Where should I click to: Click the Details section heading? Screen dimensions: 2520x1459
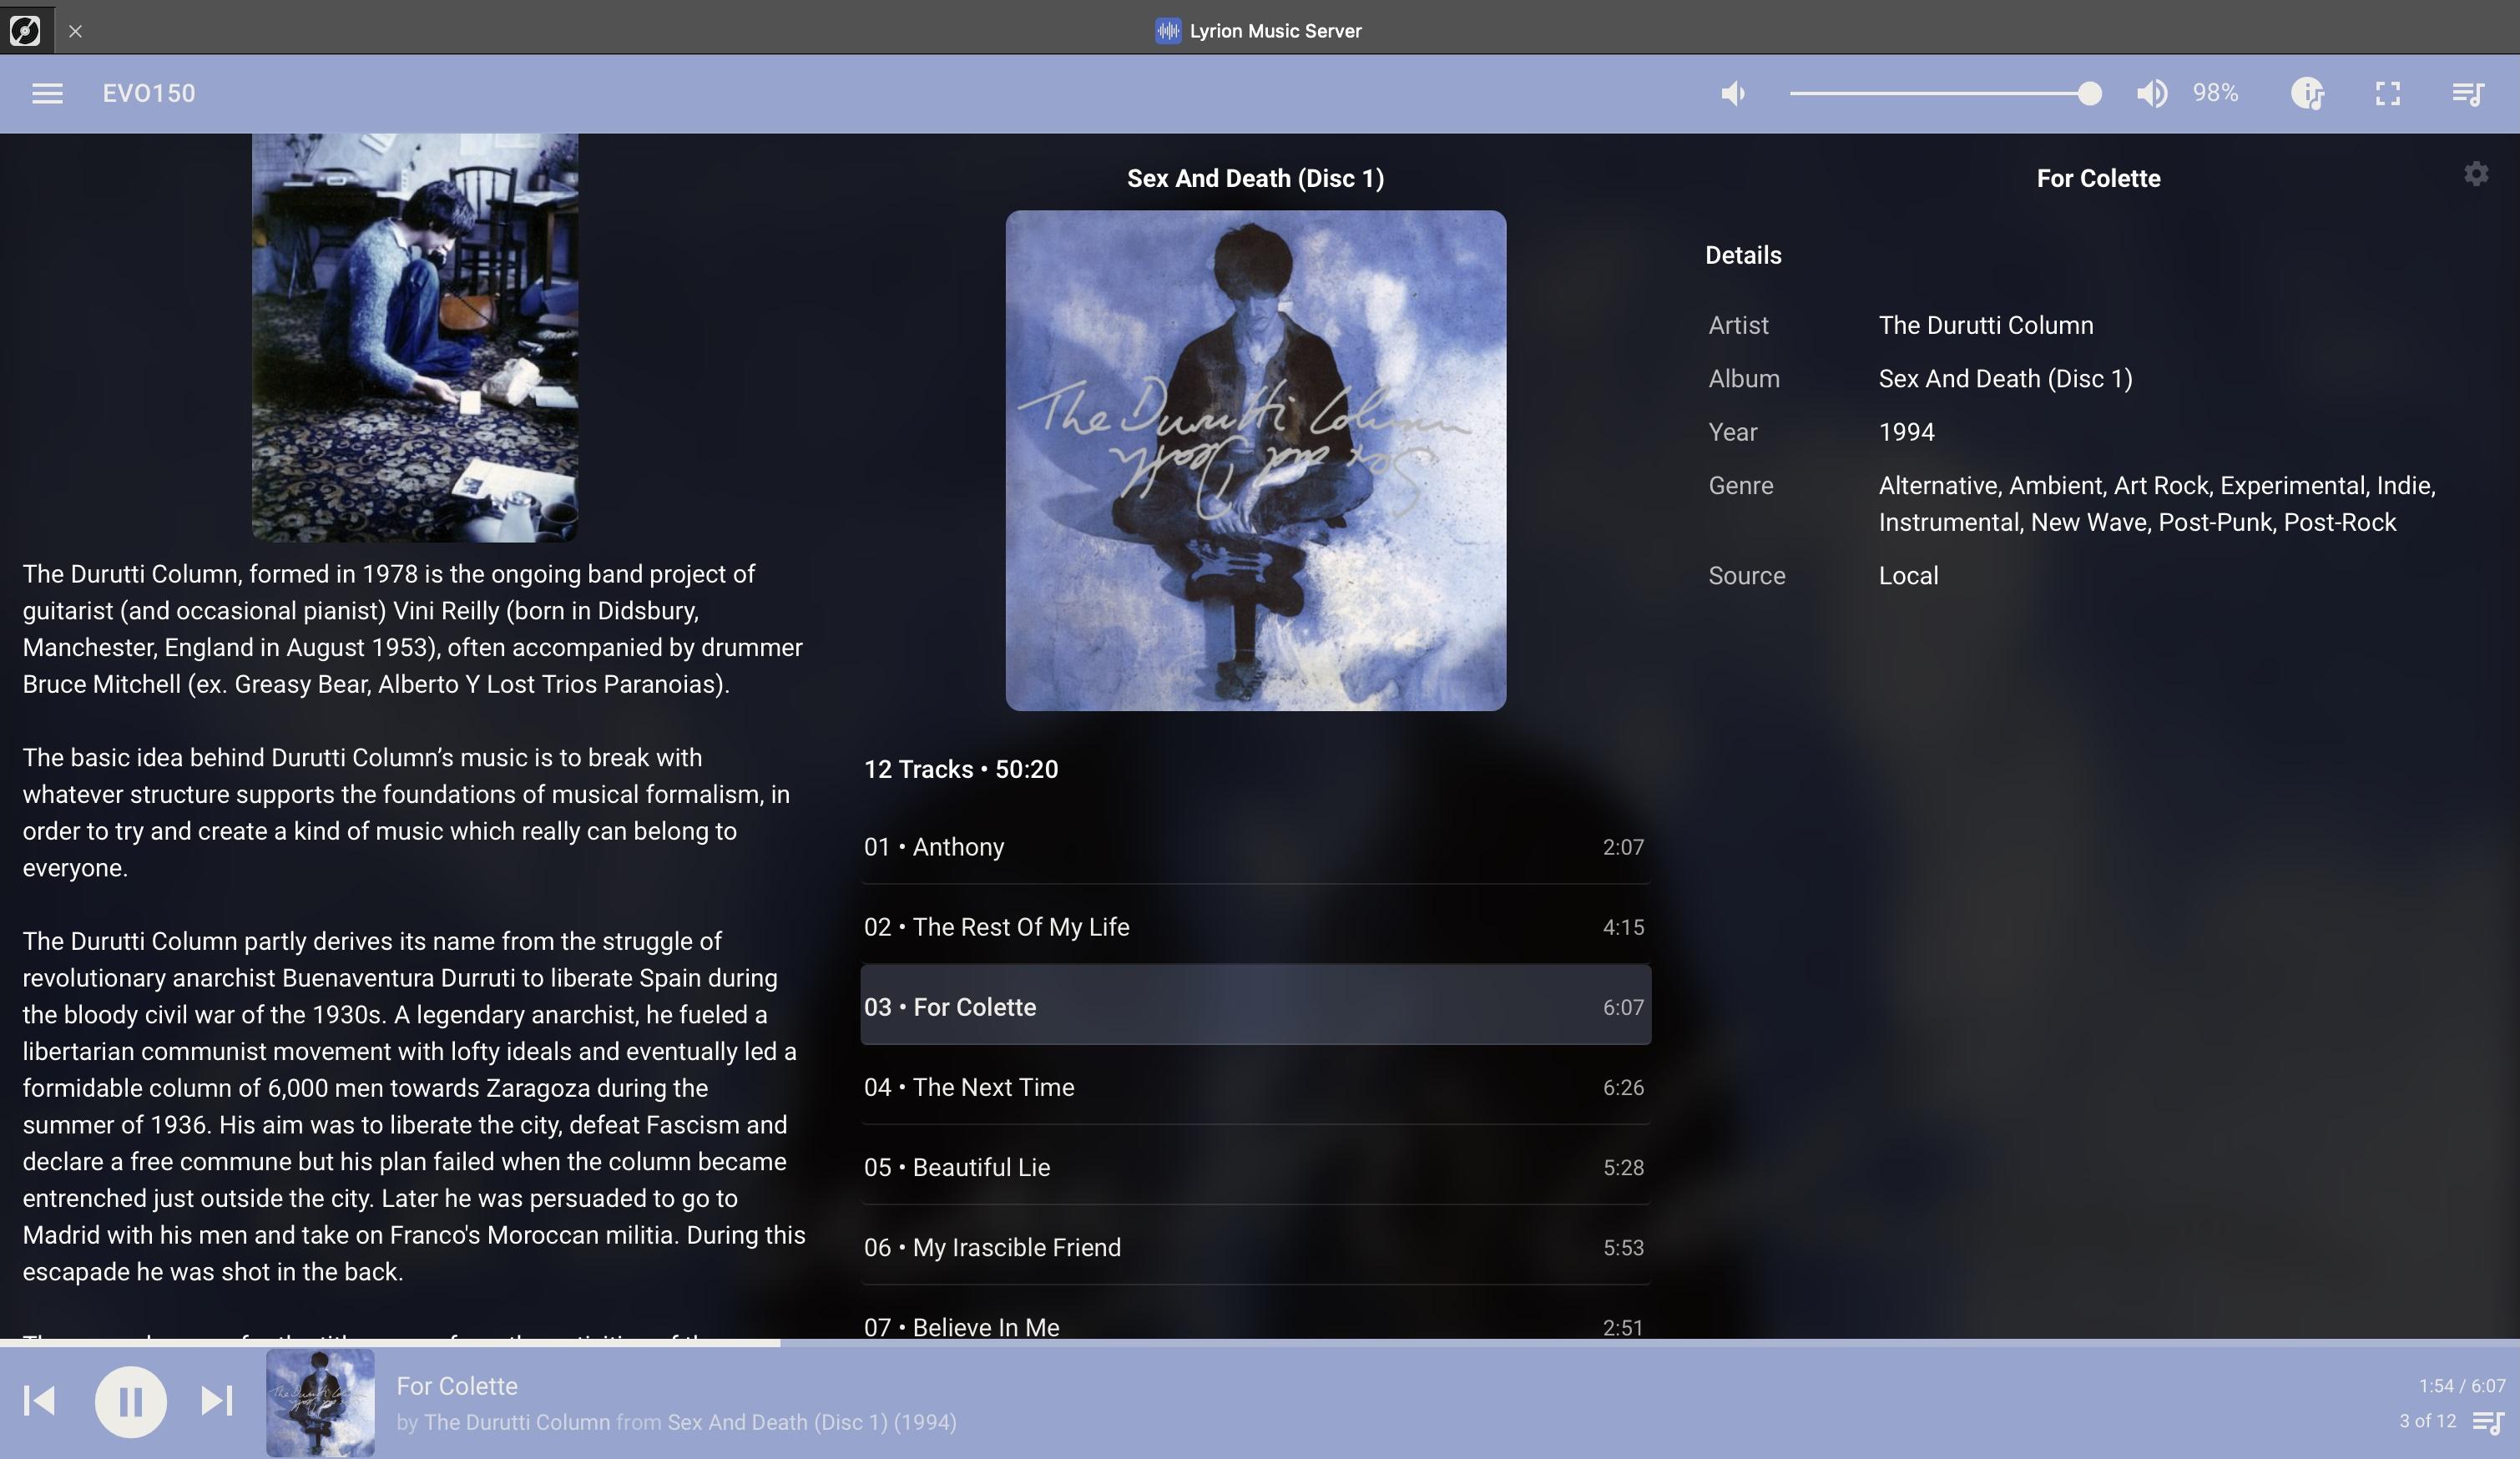[x=1743, y=255]
